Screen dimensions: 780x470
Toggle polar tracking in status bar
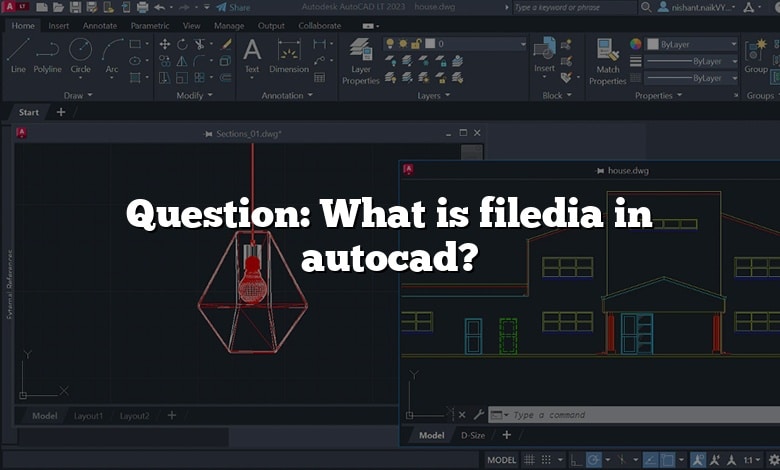[593, 460]
